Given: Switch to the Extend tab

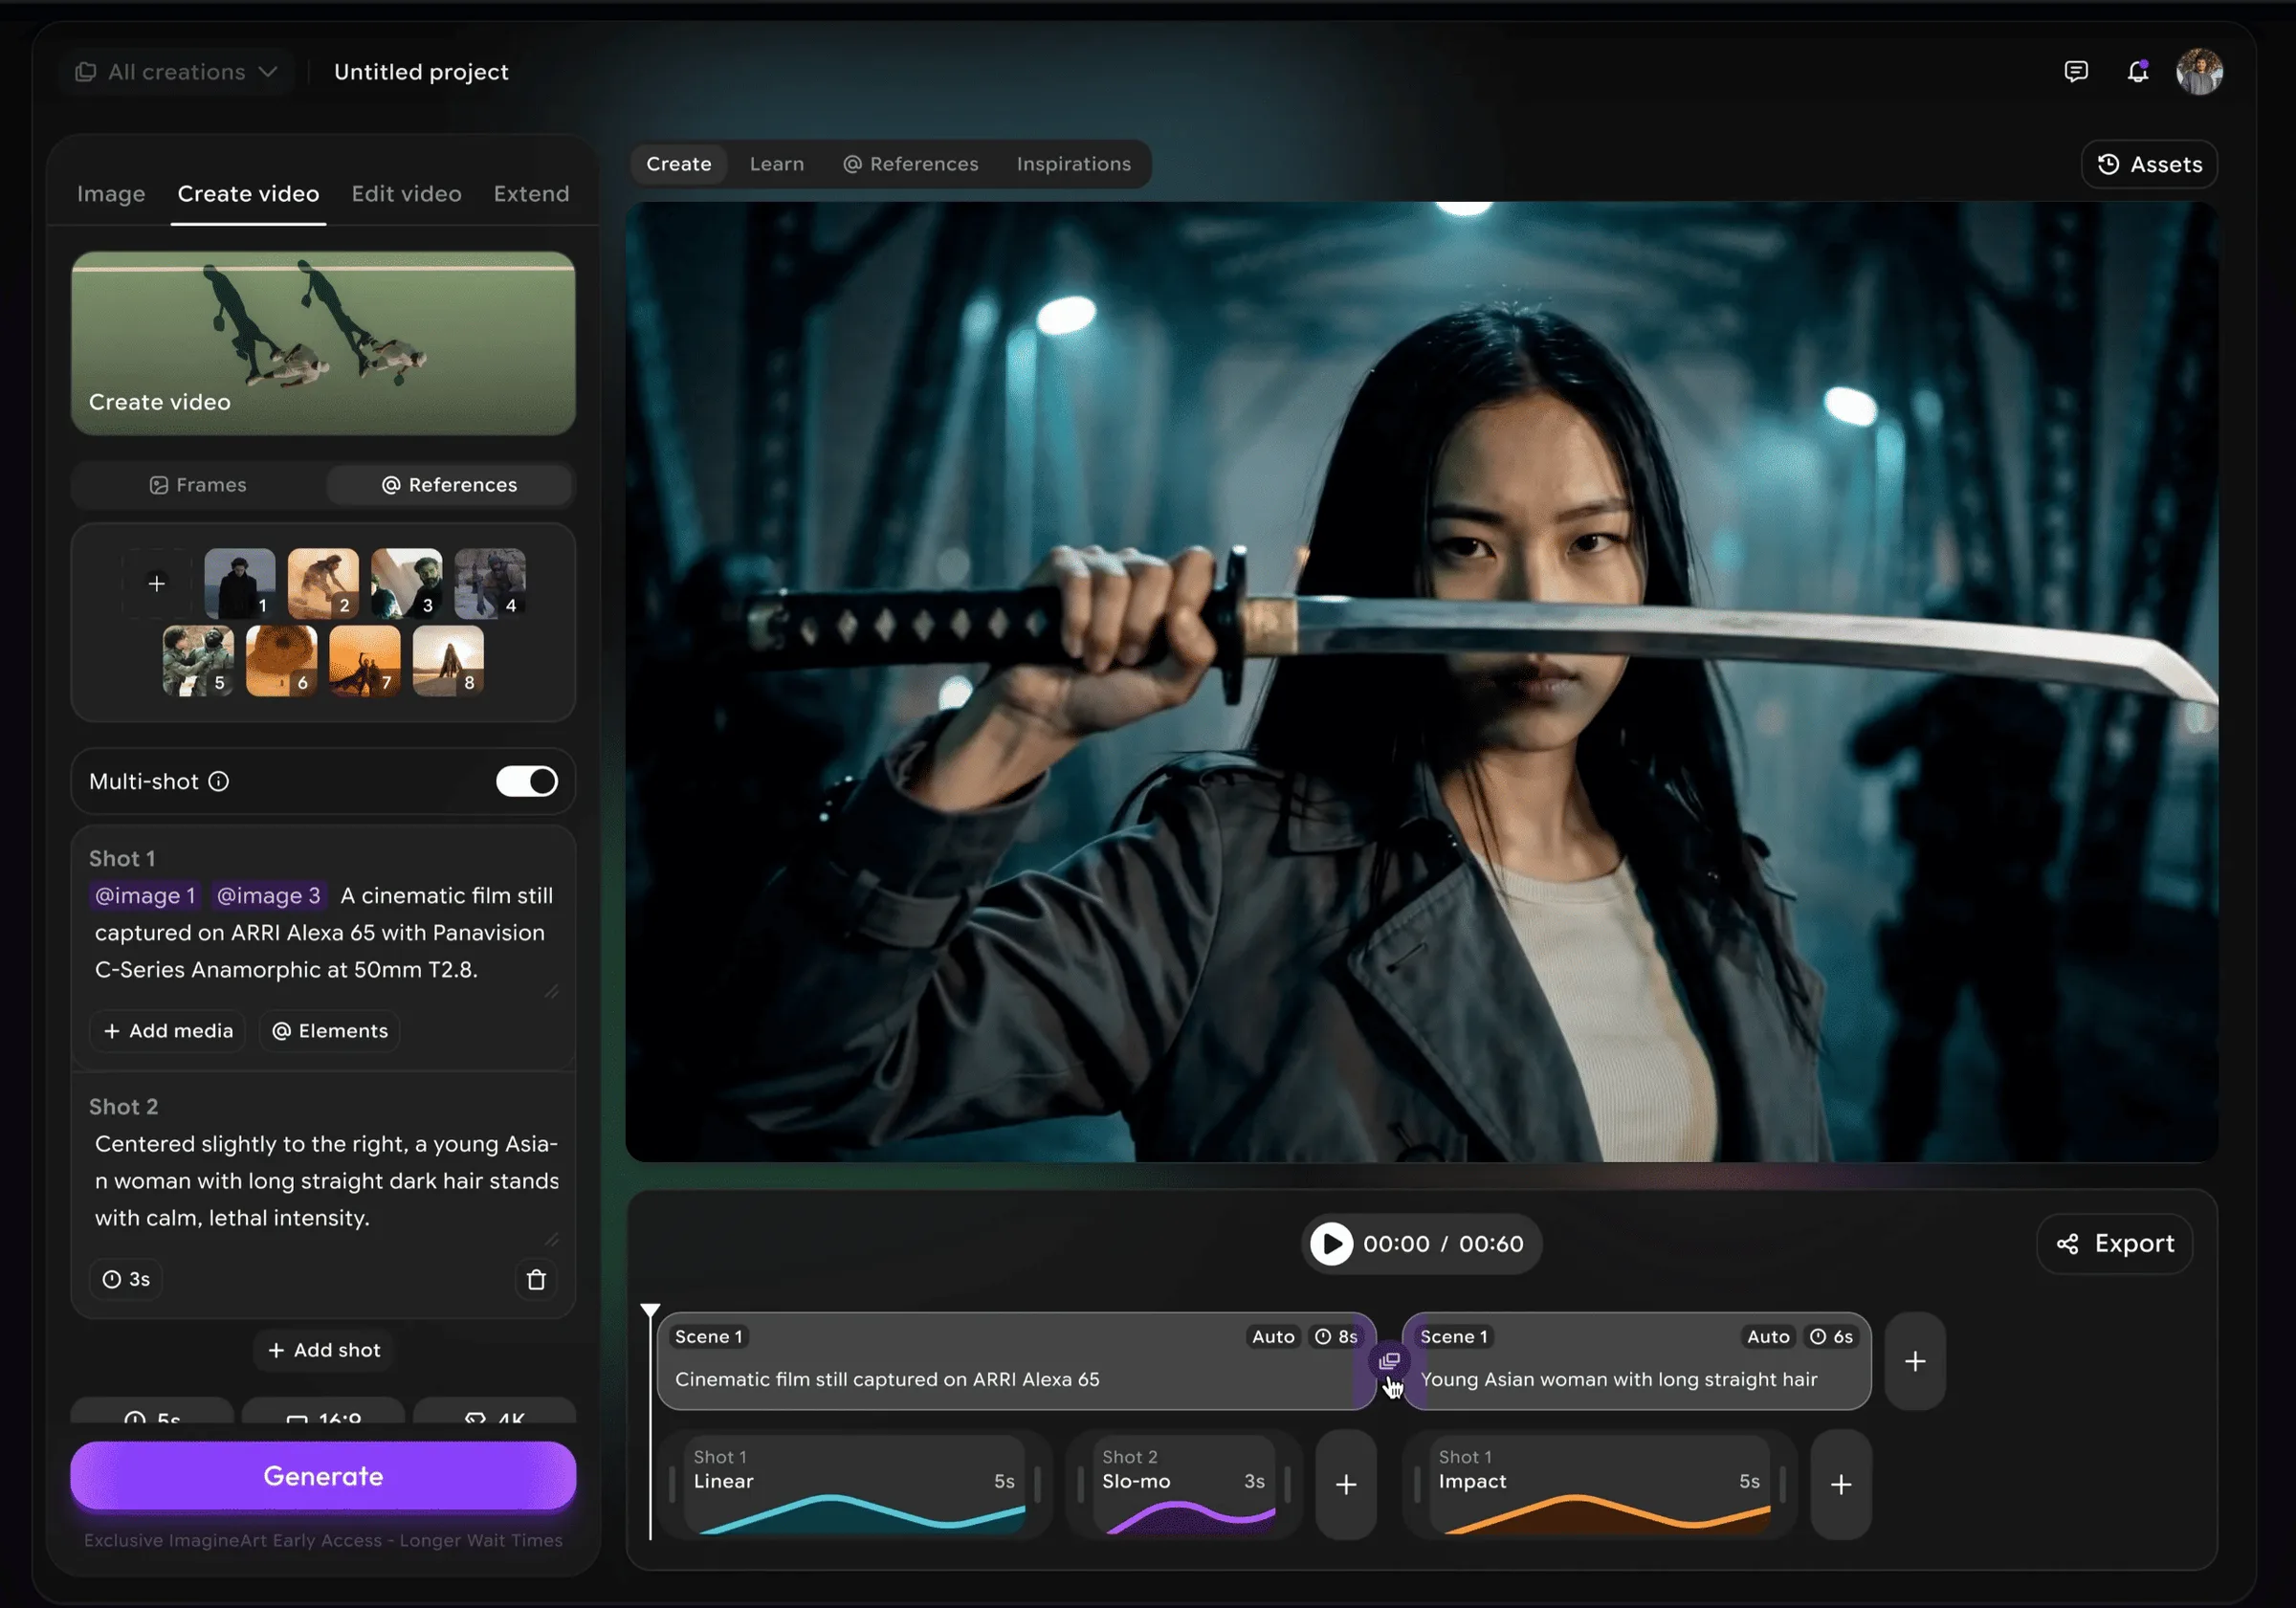Looking at the screenshot, I should [531, 193].
